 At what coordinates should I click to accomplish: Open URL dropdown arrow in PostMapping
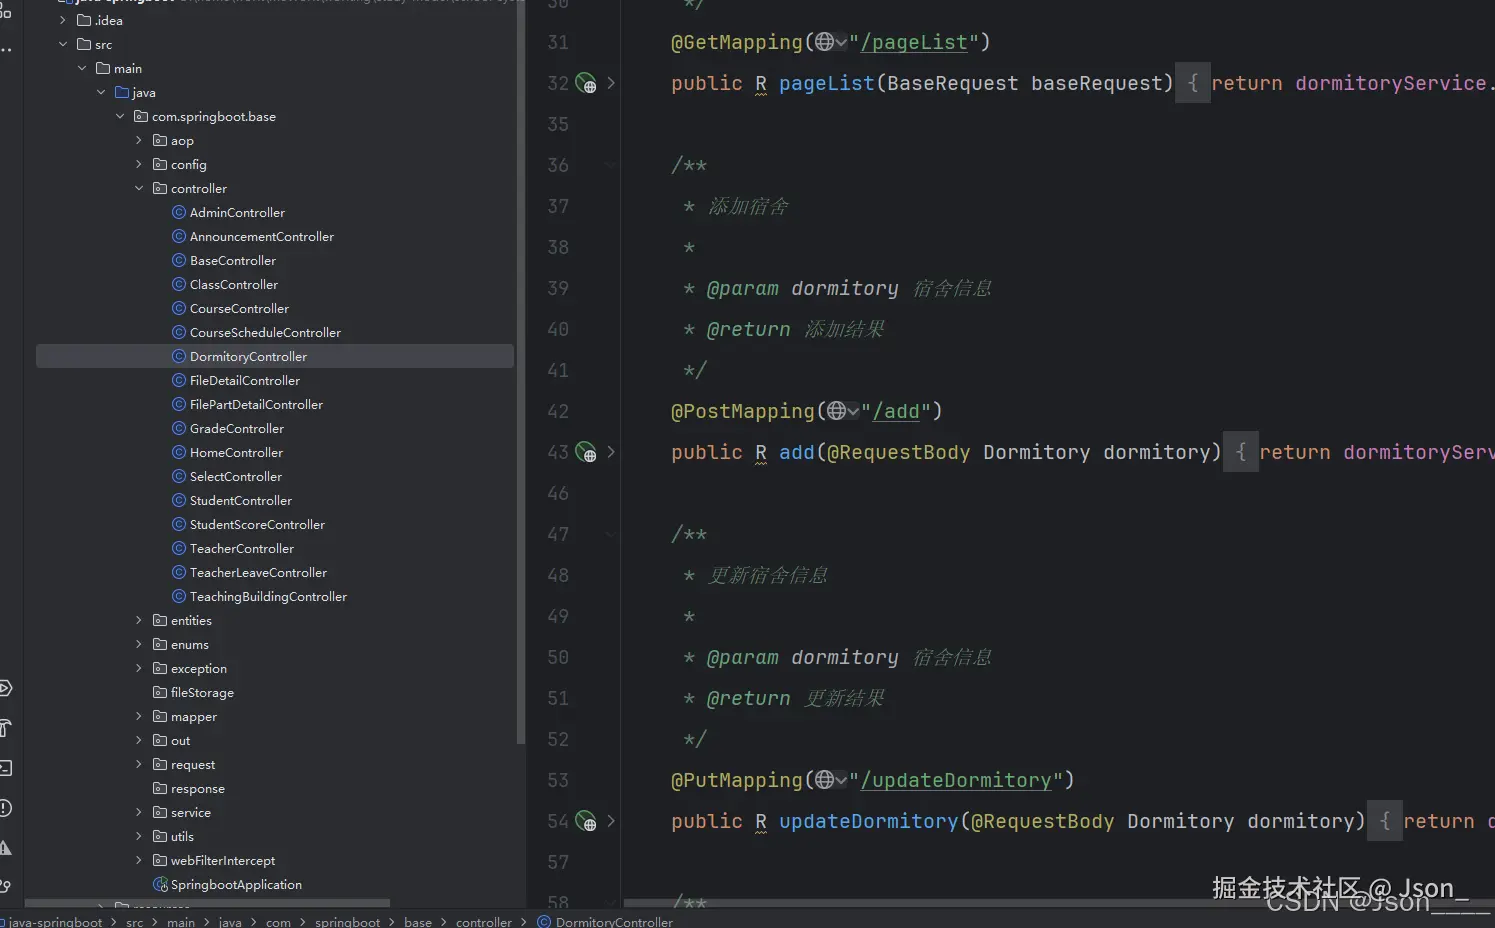click(853, 411)
